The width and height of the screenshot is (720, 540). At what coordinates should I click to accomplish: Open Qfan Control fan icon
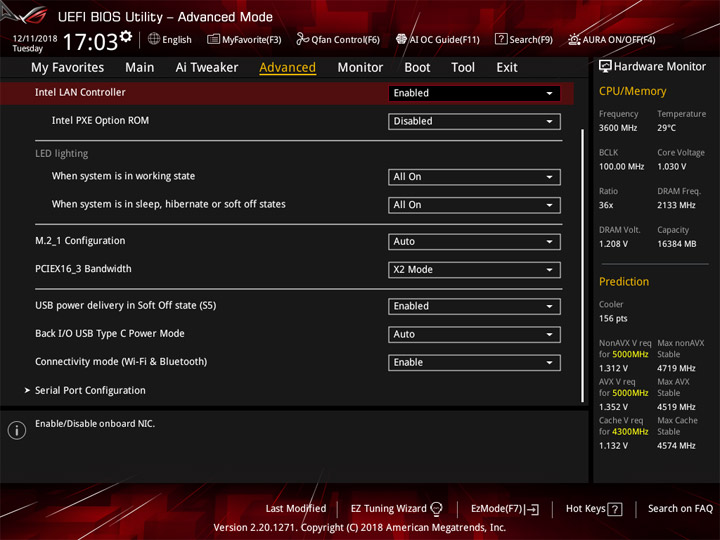pos(302,39)
